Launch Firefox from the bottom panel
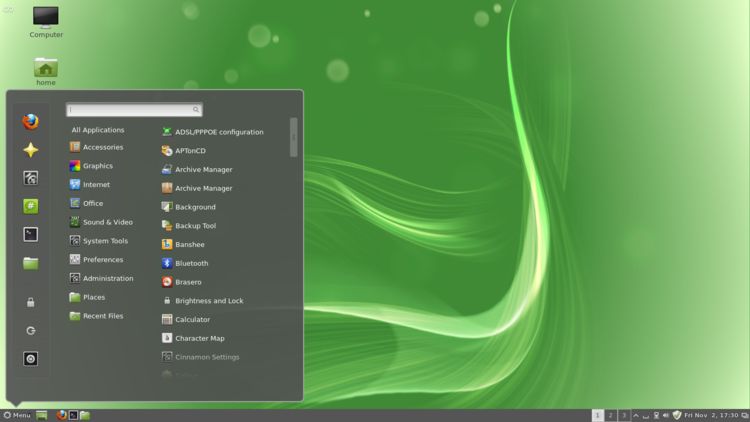Image resolution: width=750 pixels, height=422 pixels. (x=61, y=415)
